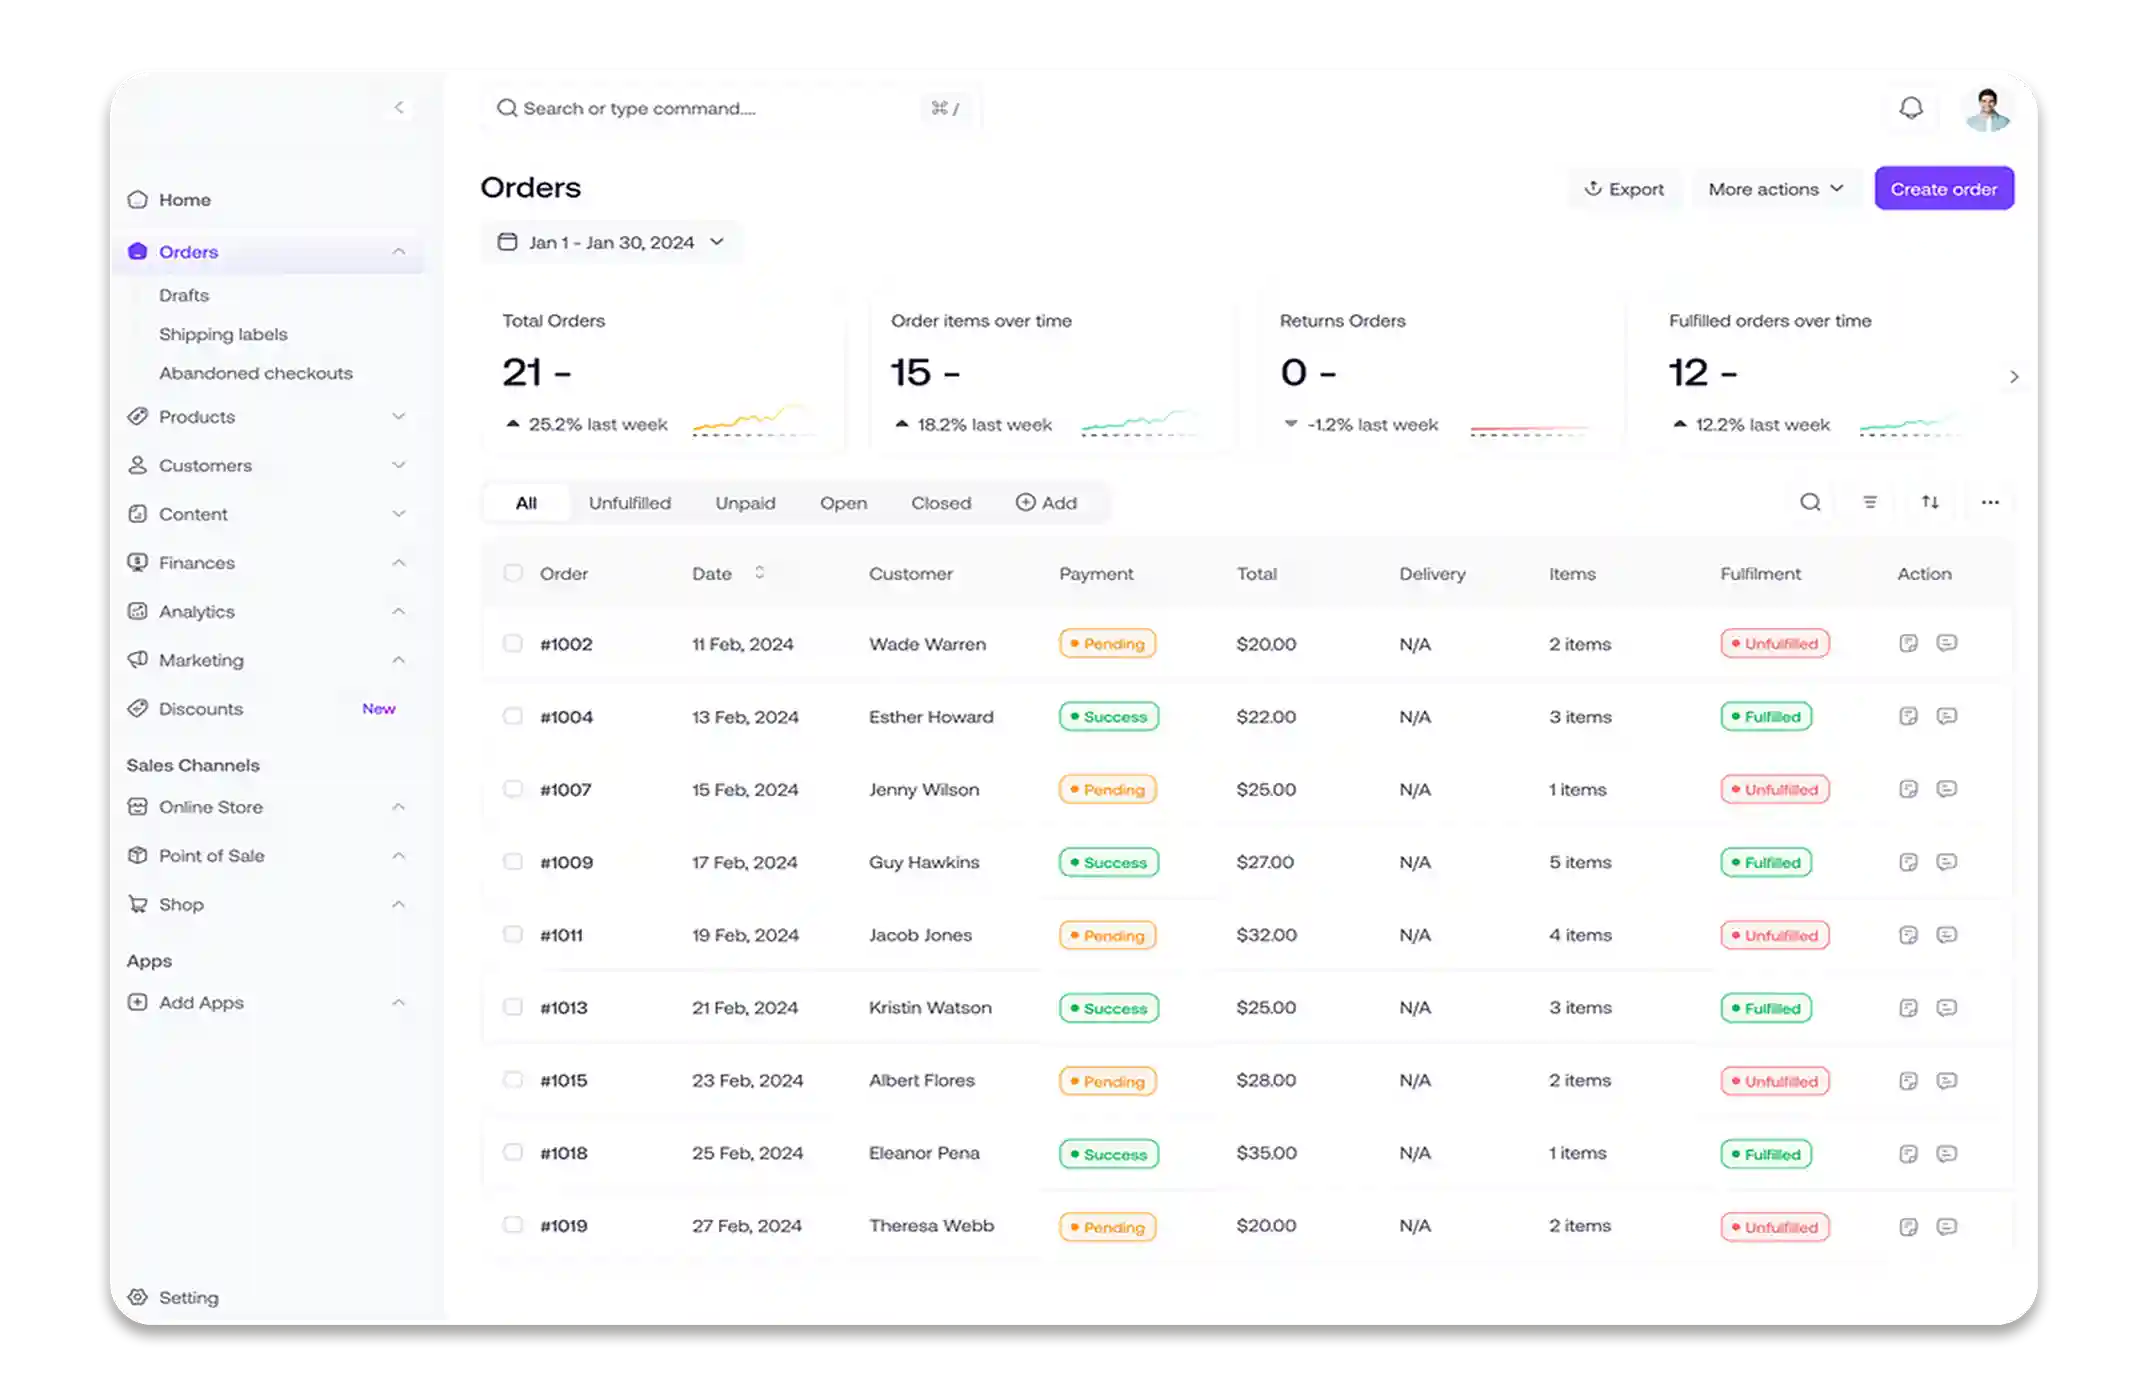Check the box for order #1004
2147x1397 pixels.
[513, 716]
